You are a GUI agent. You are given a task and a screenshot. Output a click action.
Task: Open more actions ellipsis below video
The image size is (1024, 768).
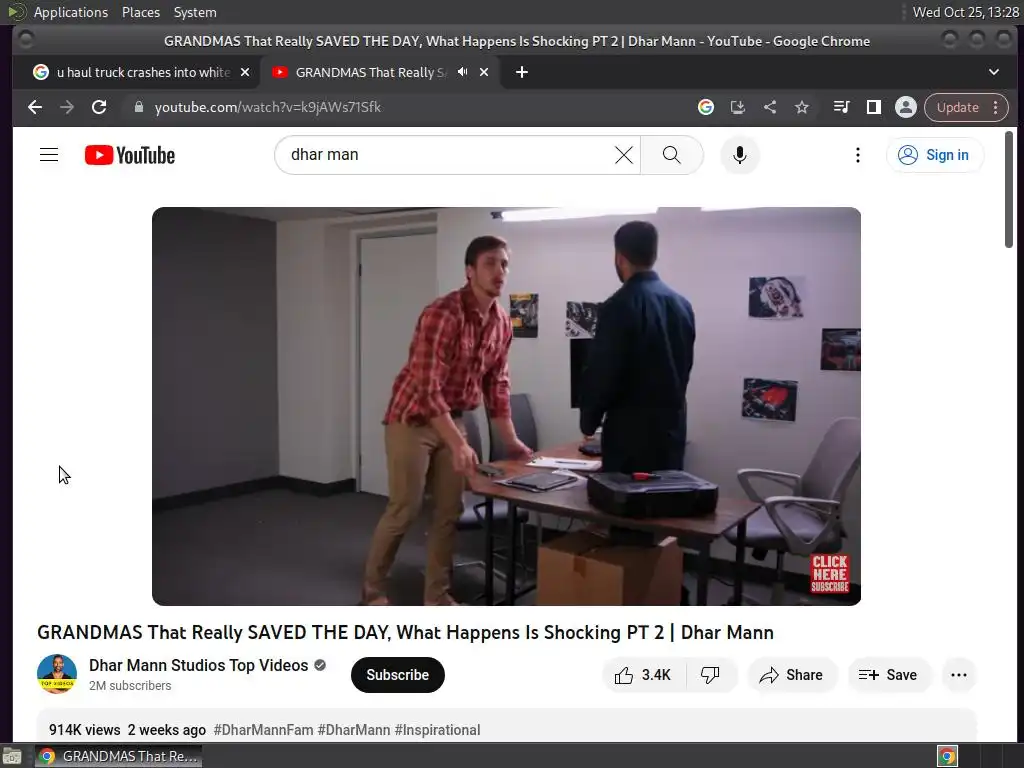click(x=959, y=675)
